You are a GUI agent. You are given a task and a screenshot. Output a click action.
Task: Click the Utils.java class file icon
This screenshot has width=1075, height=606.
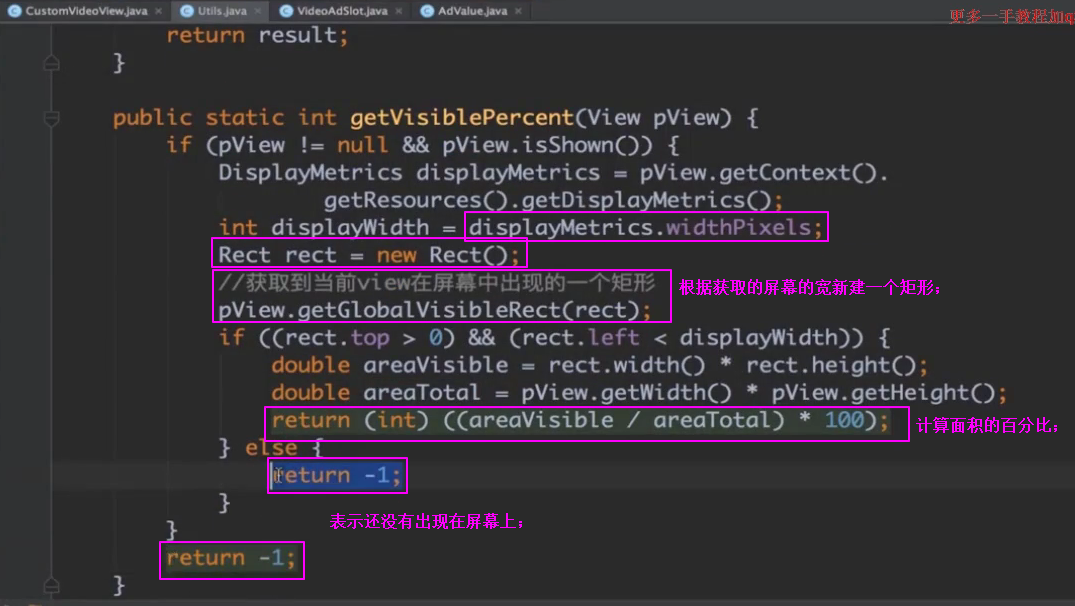(x=186, y=11)
